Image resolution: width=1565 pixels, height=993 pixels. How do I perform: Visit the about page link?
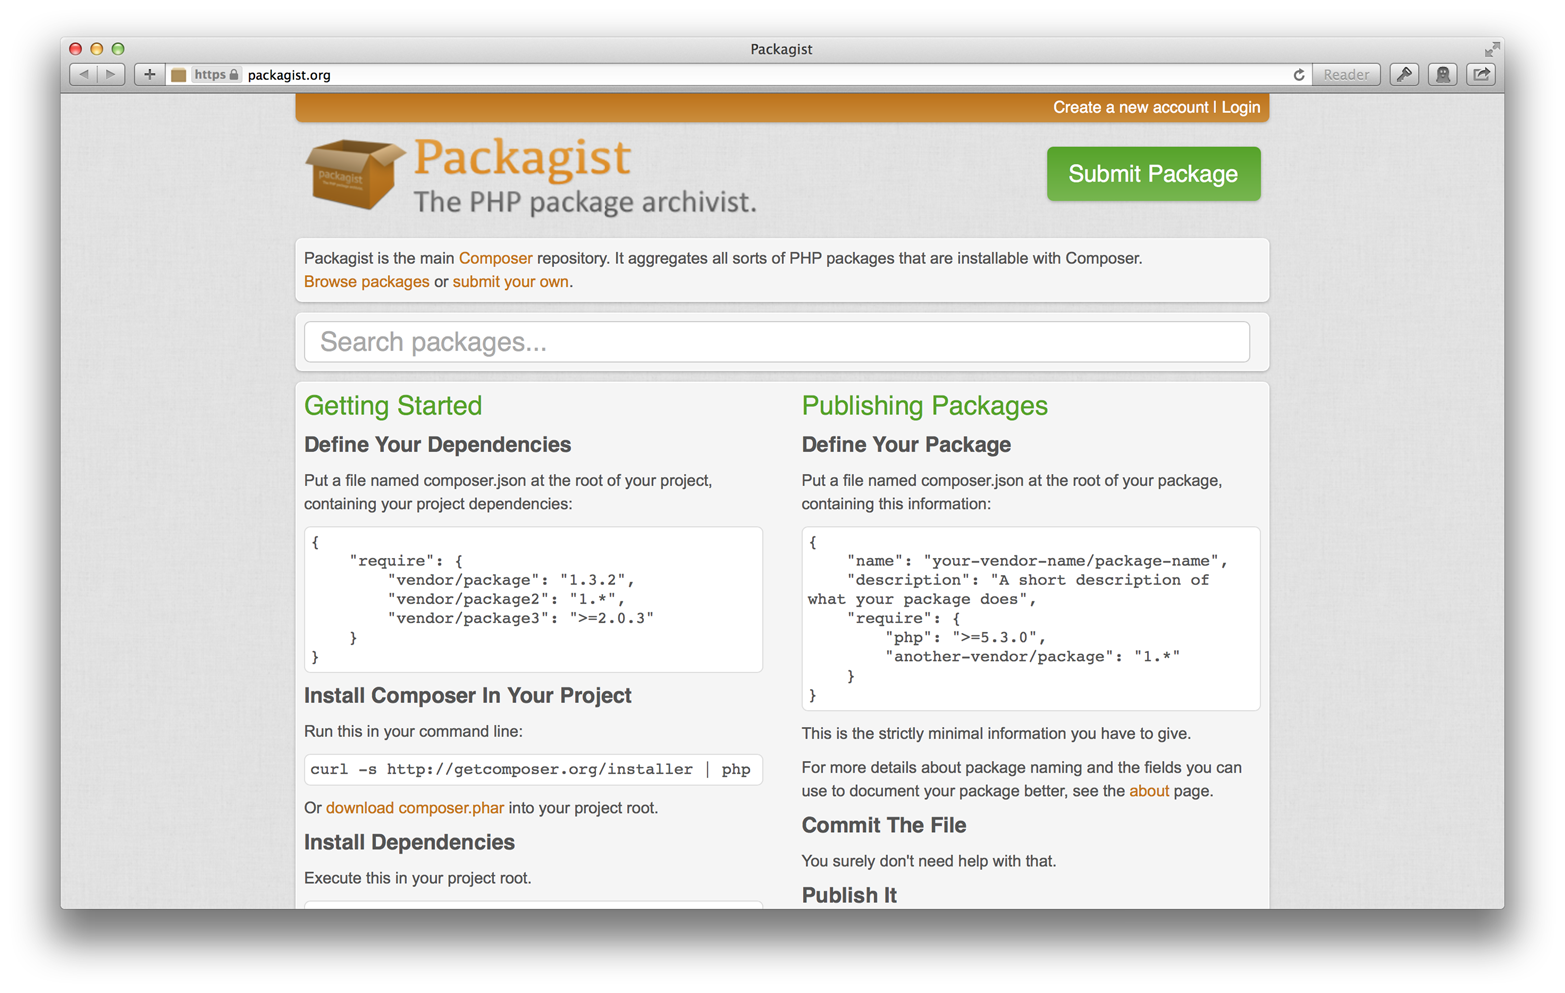[x=1149, y=790]
